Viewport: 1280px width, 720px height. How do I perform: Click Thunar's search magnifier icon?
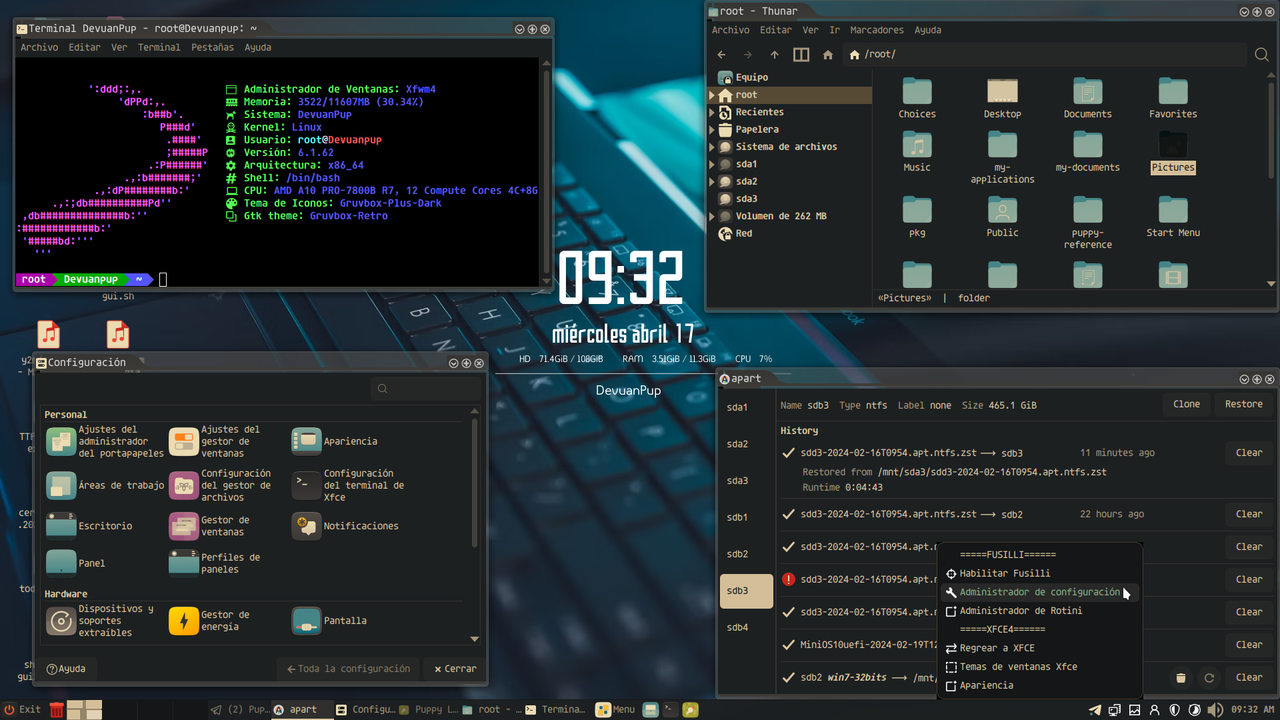point(1262,54)
